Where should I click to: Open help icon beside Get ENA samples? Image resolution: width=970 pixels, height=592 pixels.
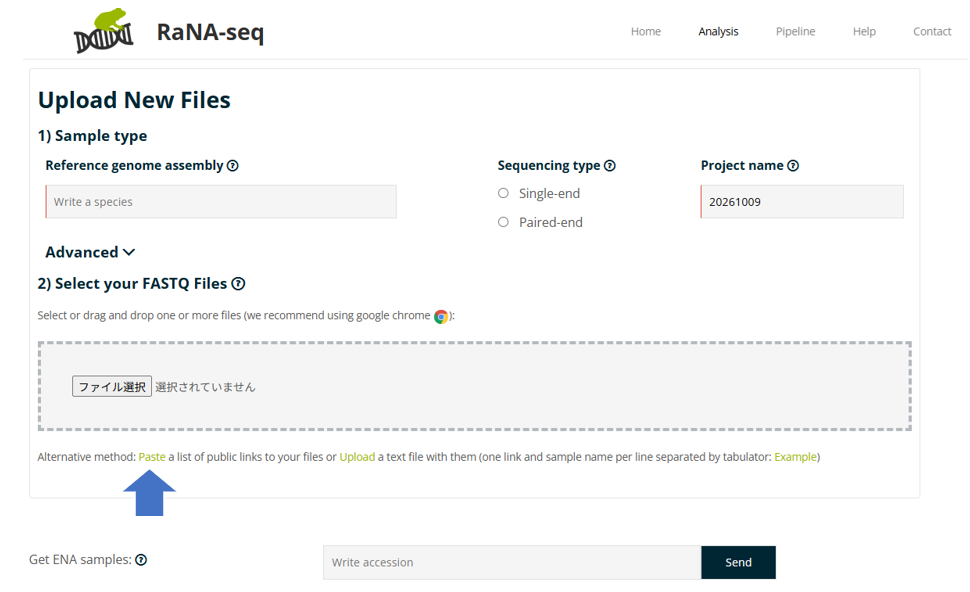(x=141, y=560)
